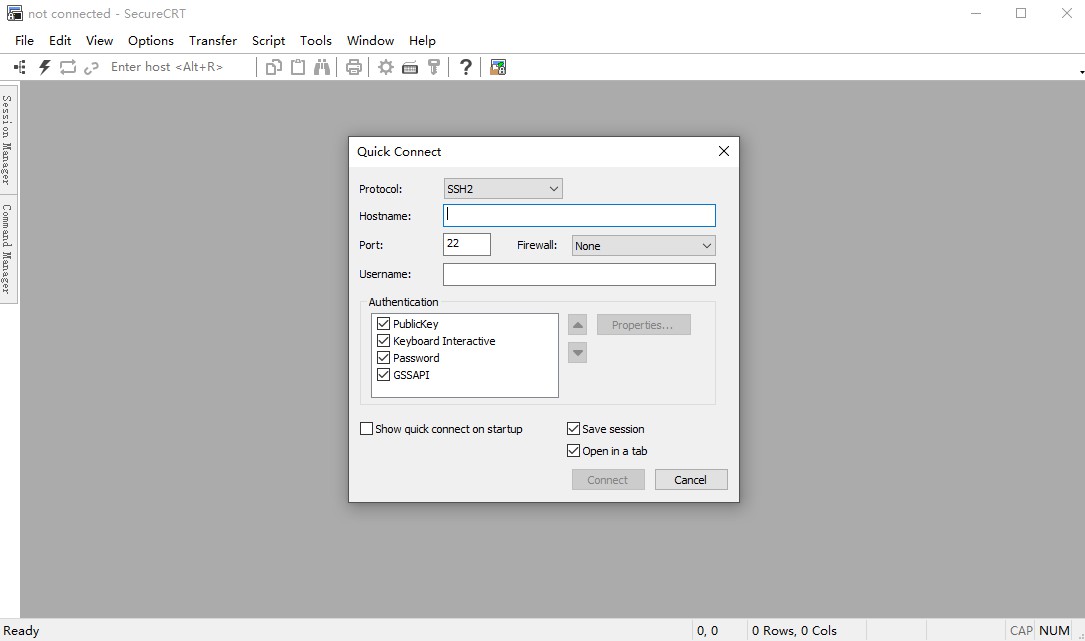Open the Edit menu
1085x641 pixels.
[x=60, y=40]
